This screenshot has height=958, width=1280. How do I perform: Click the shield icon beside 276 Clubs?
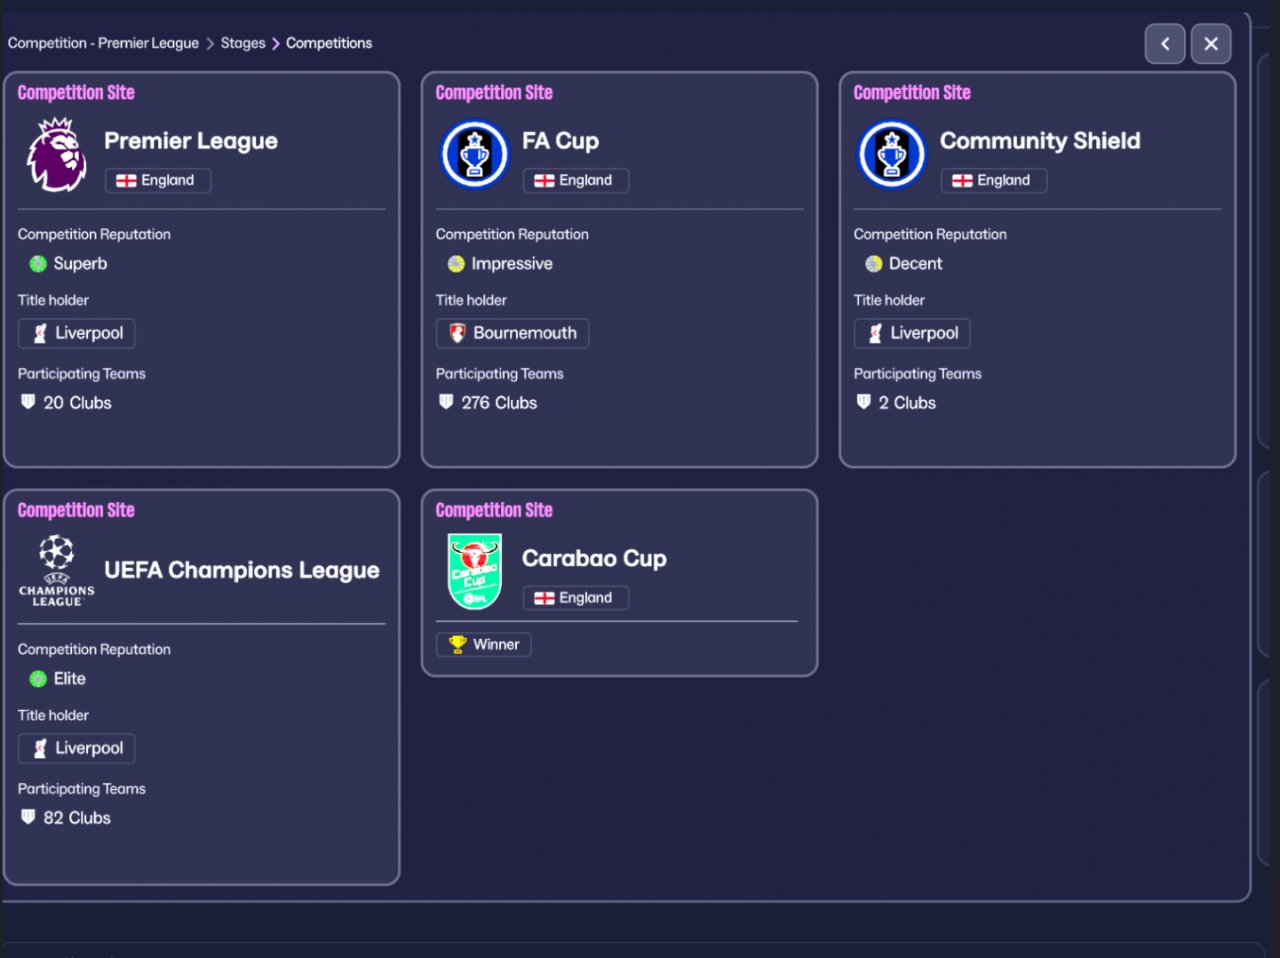tap(446, 402)
